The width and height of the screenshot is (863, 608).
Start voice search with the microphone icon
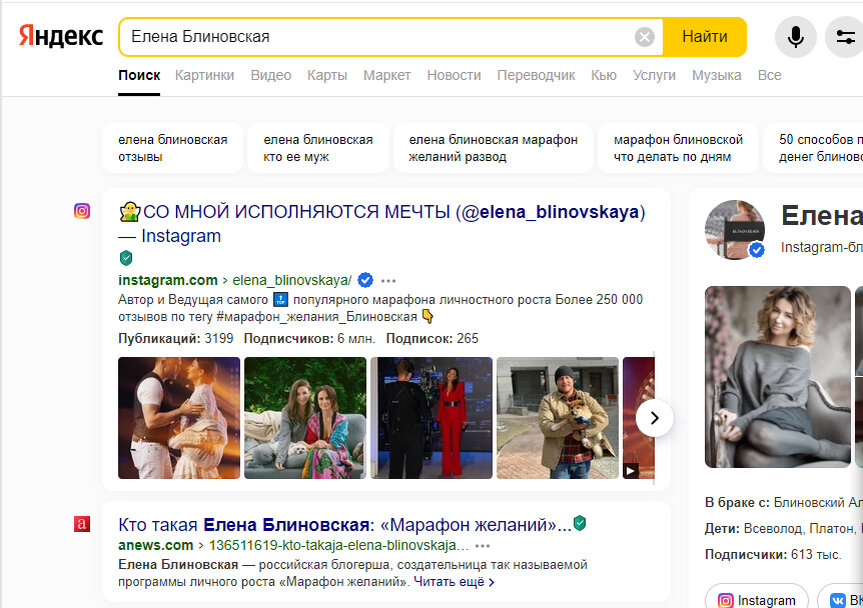coord(795,37)
